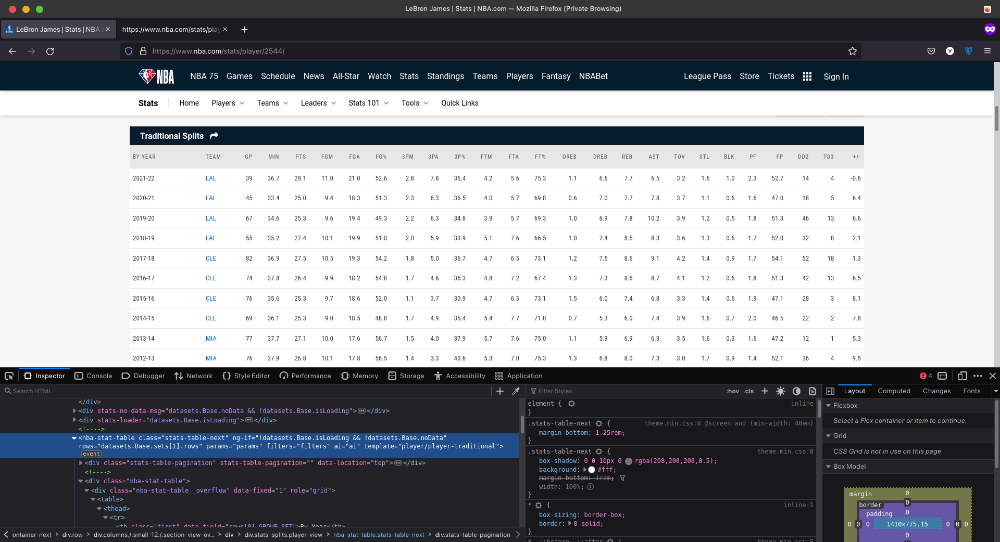Click the round extension icon beside Pocket
The image size is (1000, 542).
point(950,51)
